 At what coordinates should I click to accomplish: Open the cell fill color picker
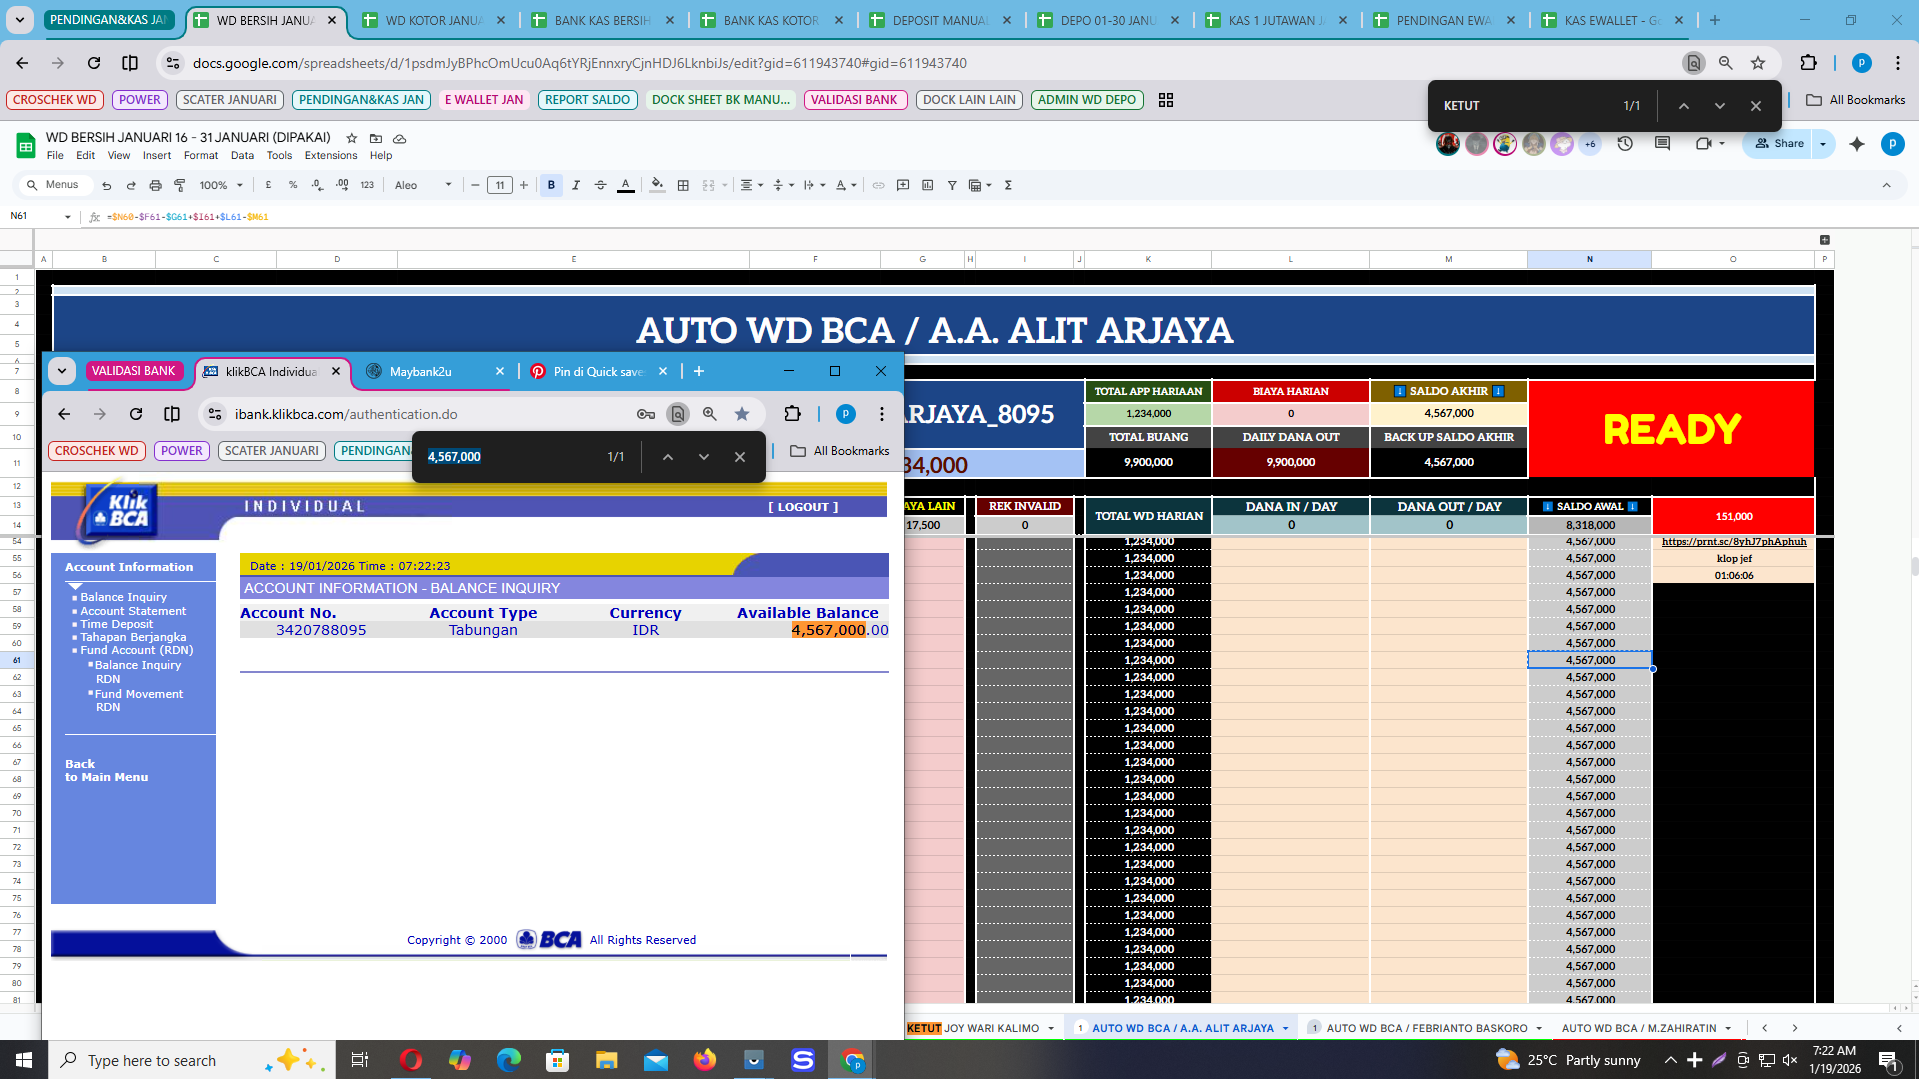pyautogui.click(x=657, y=185)
